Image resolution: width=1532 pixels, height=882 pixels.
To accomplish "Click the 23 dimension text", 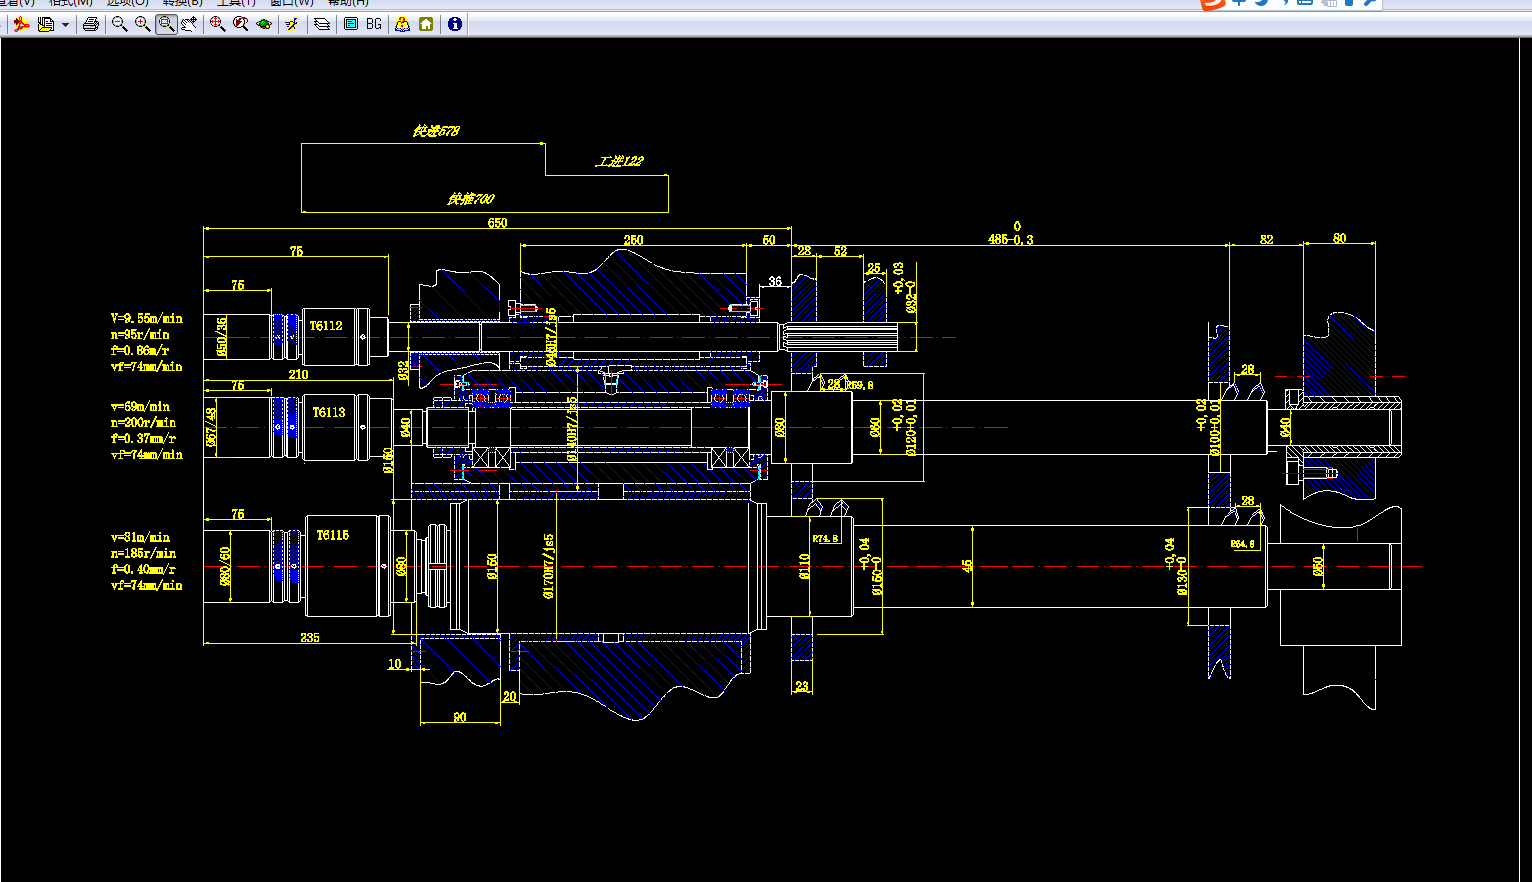I will point(802,687).
